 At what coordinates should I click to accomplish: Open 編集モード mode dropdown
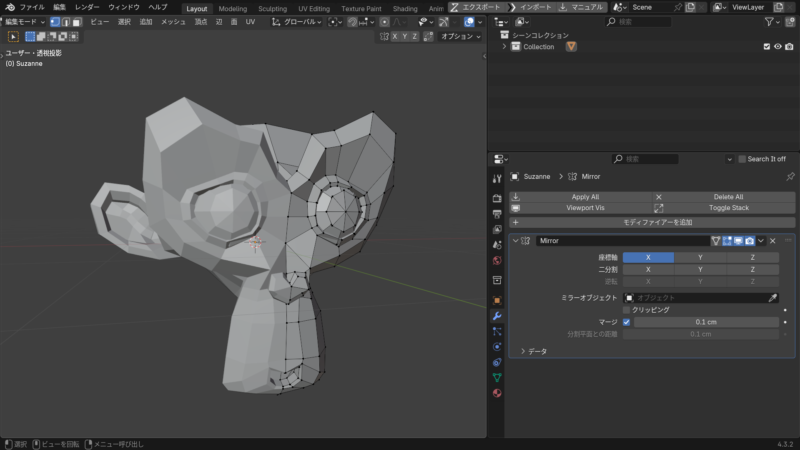pyautogui.click(x=23, y=22)
